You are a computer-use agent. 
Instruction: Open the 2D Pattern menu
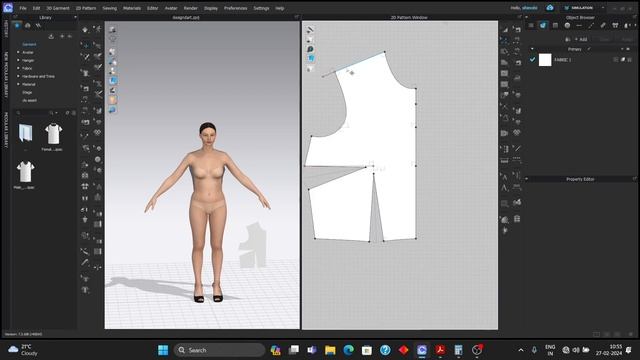(x=86, y=8)
